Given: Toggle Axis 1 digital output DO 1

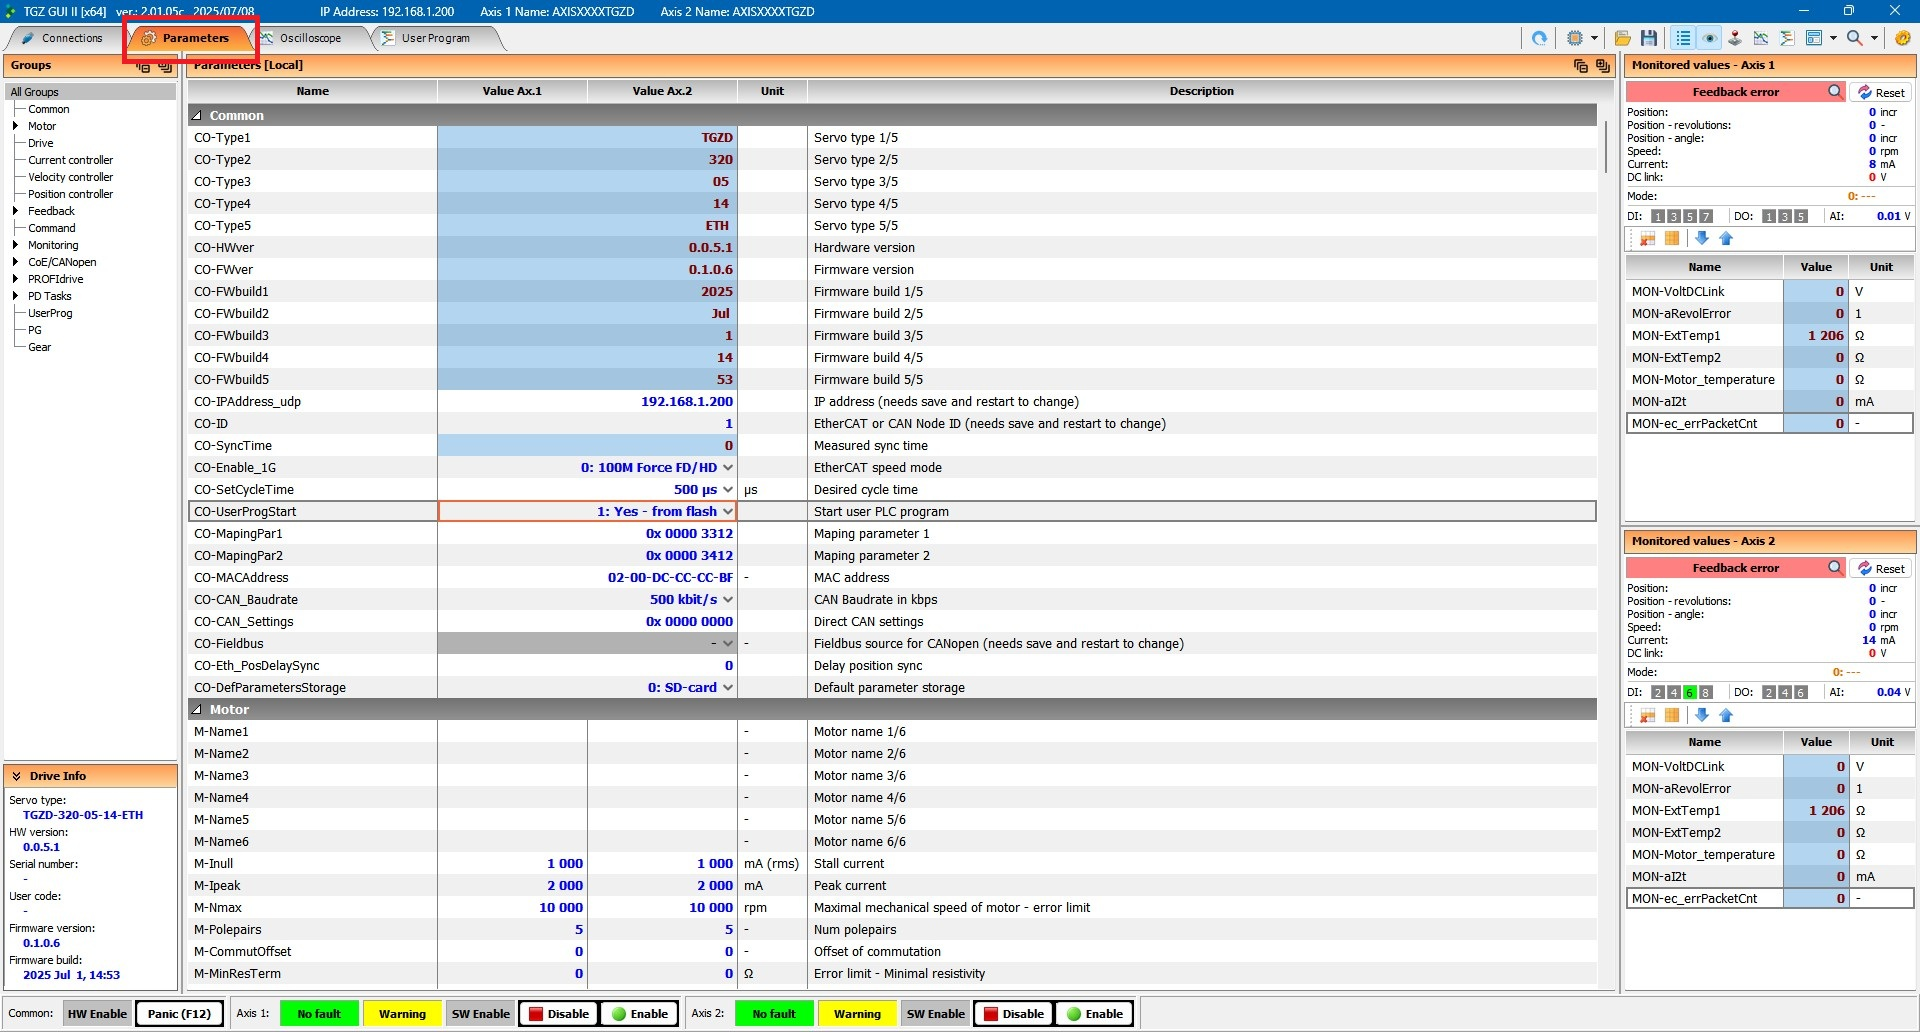Looking at the screenshot, I should (1769, 216).
